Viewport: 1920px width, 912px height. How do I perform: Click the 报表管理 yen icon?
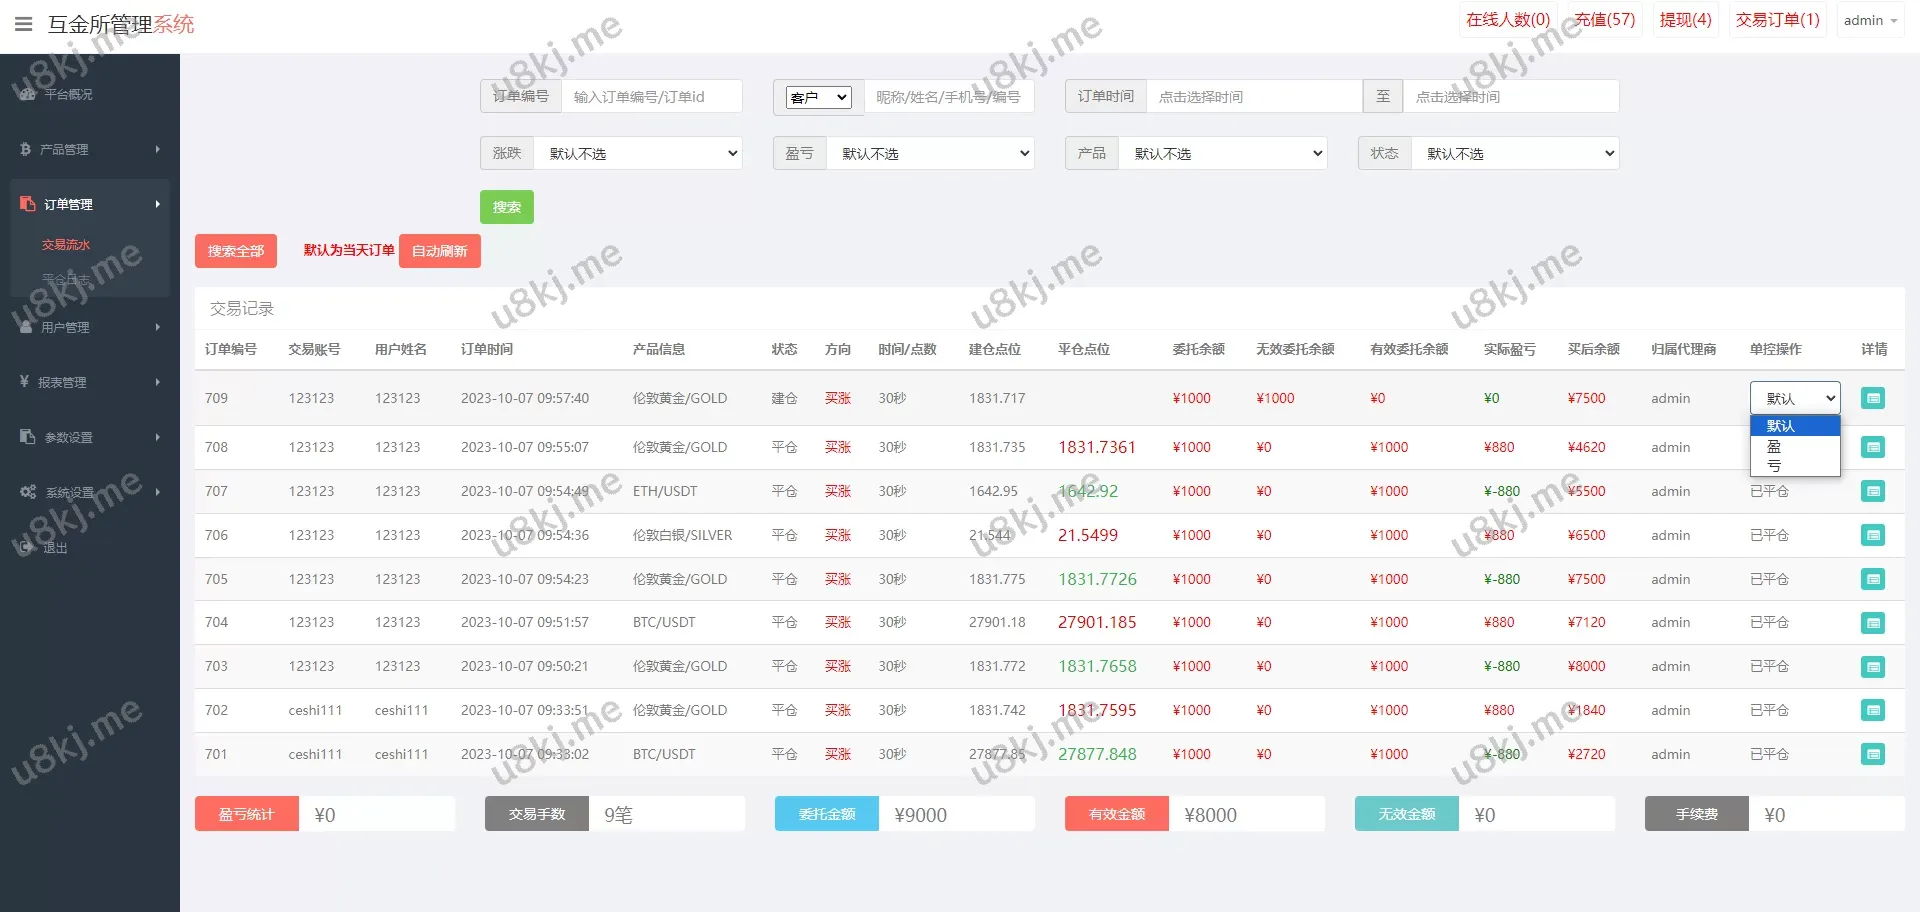coord(24,382)
